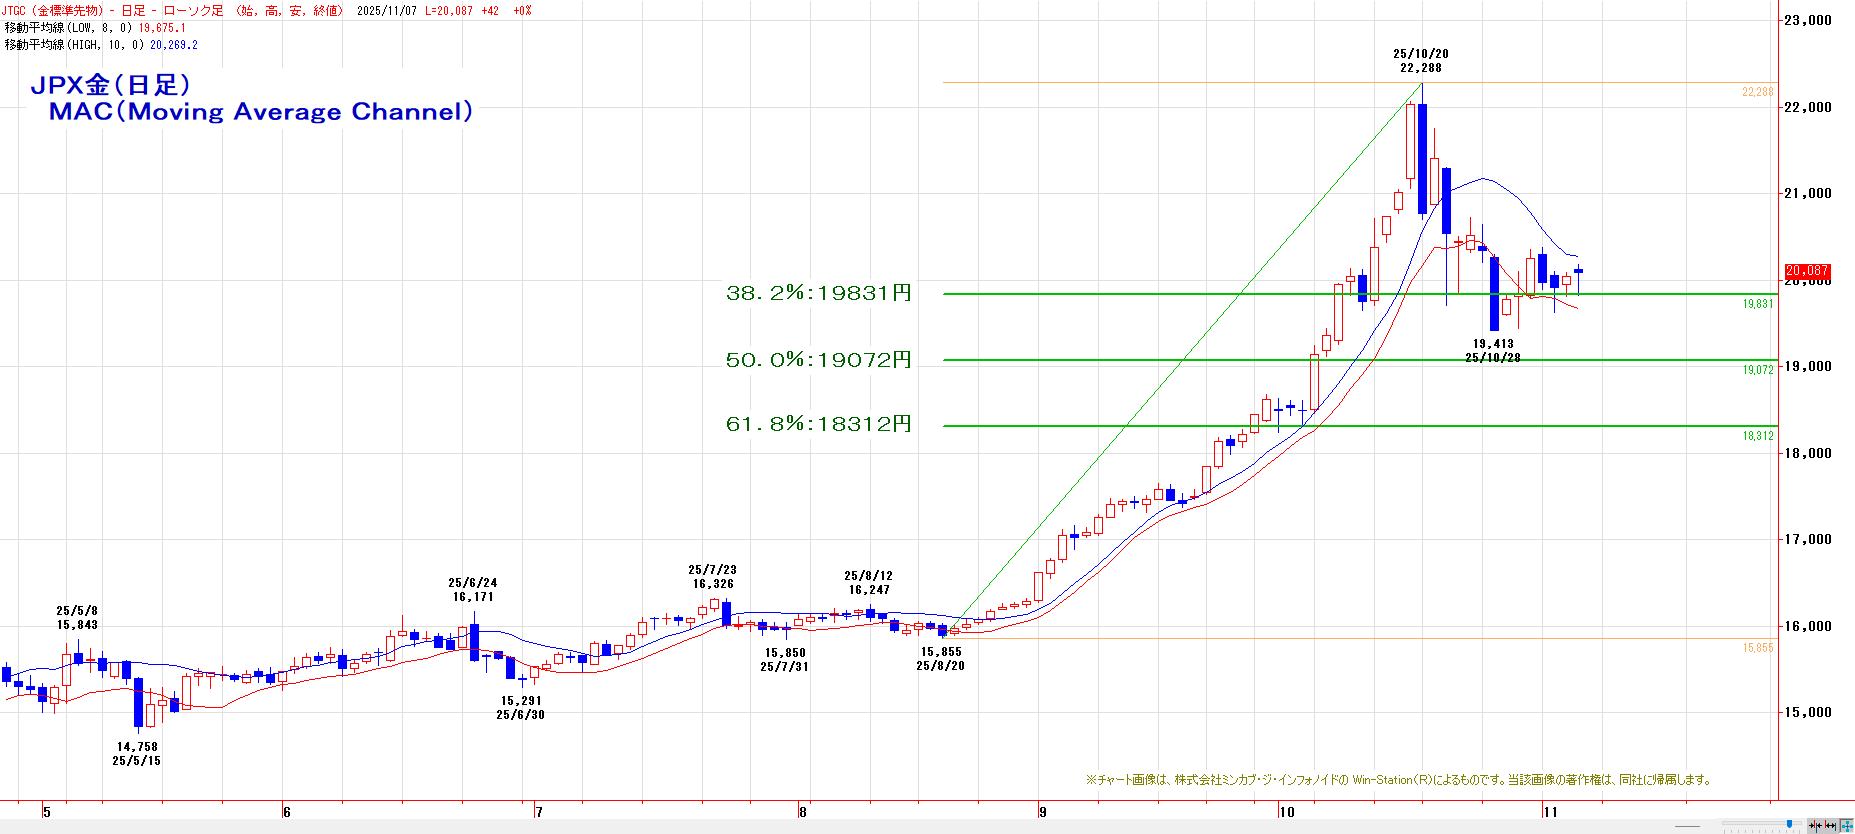Click the red current price tag 20,087
Viewport: 1855px width, 834px height.
(x=1808, y=271)
